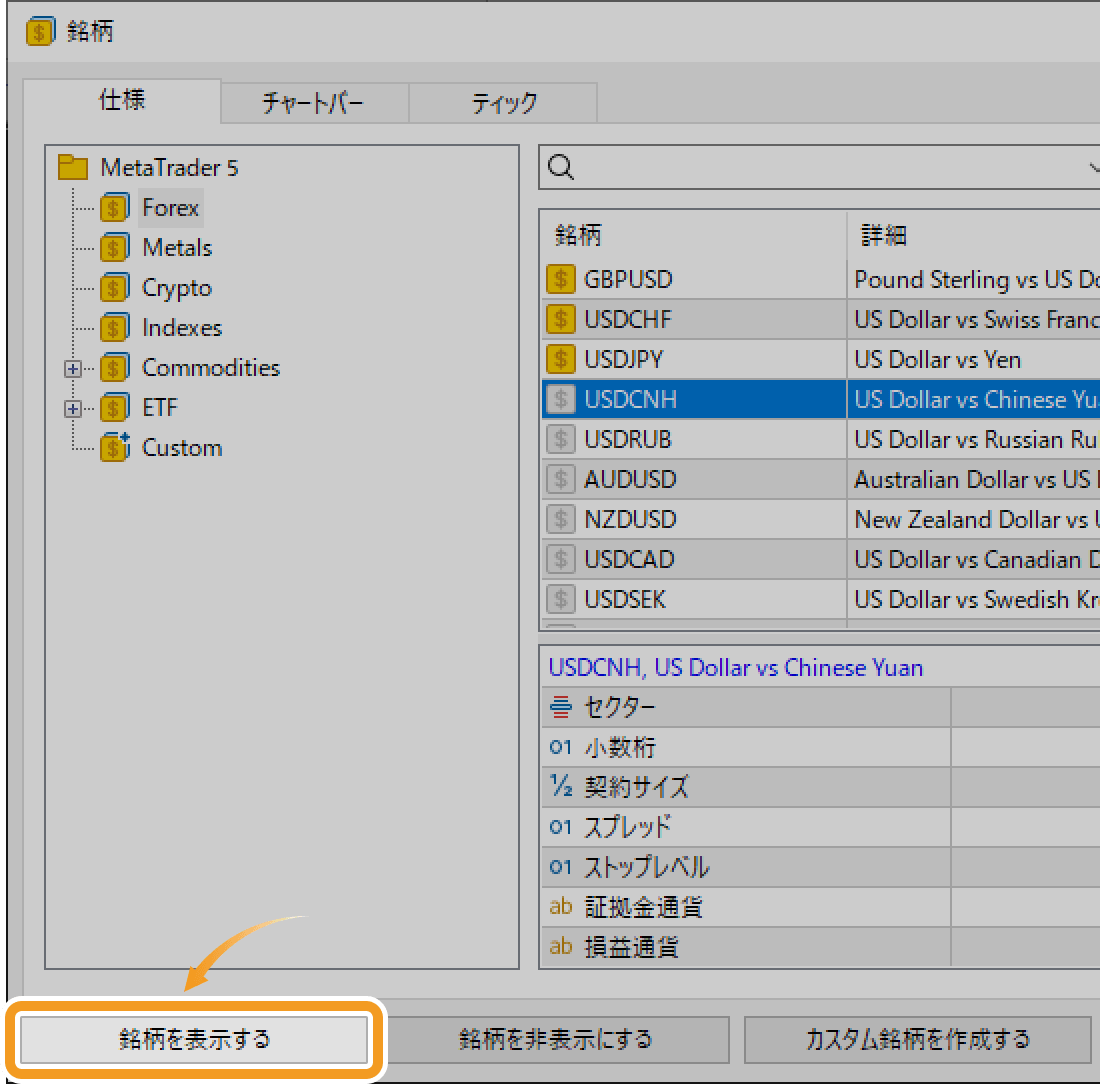Select the Forex tree label
The width and height of the screenshot is (1100, 1084).
[x=170, y=208]
